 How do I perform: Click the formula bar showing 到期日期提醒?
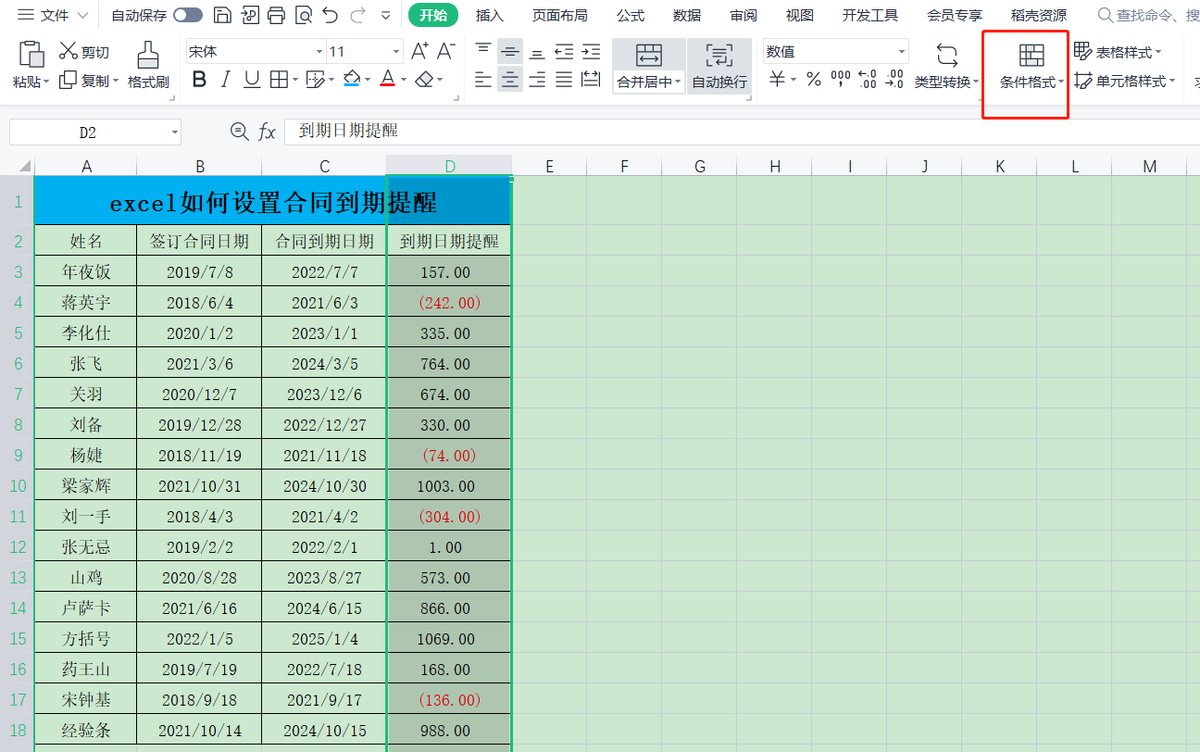click(x=741, y=131)
